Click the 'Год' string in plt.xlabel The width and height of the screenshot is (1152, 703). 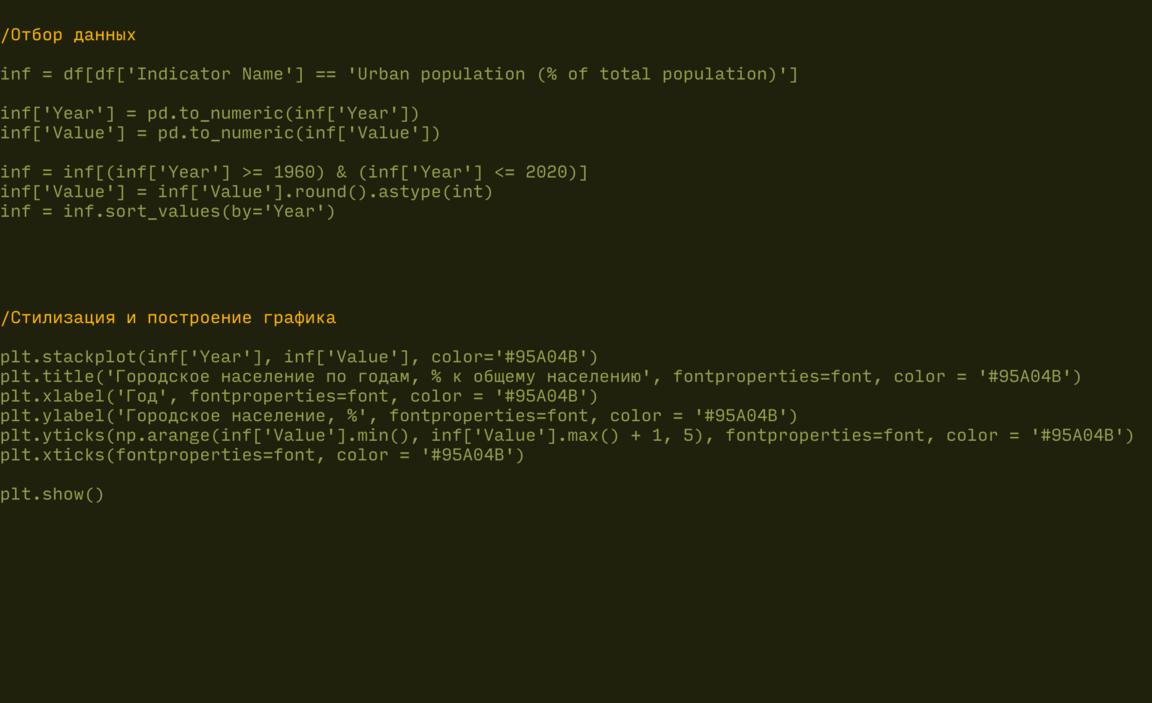click(142, 396)
